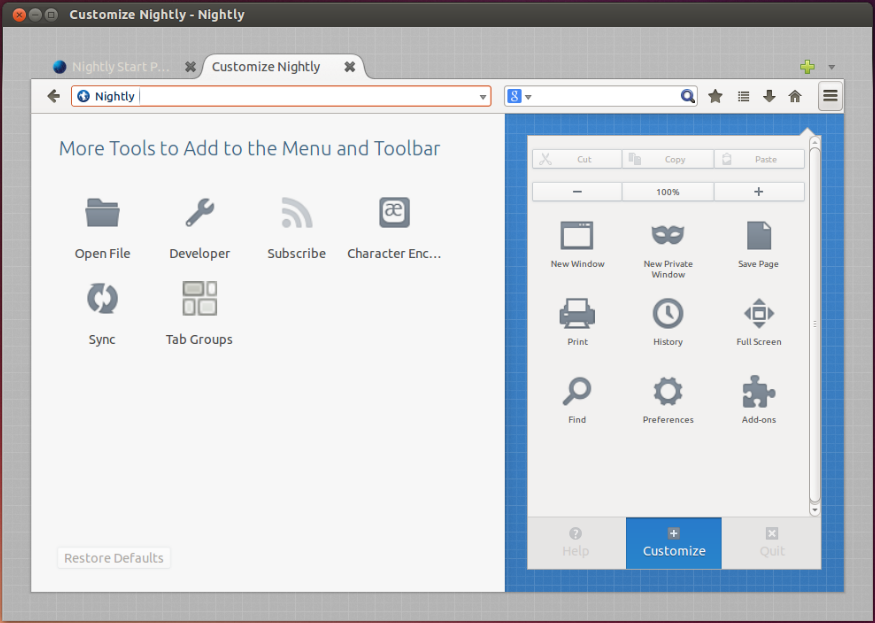
Task: Click the Open File folder icon
Action: (102, 213)
